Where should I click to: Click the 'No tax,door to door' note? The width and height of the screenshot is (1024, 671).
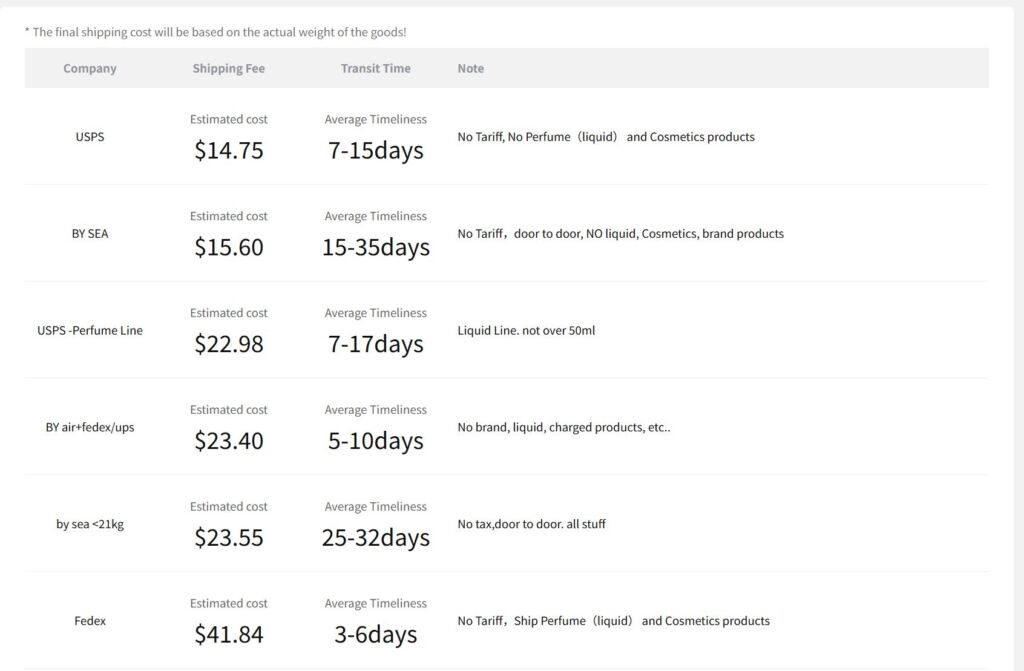pos(531,524)
